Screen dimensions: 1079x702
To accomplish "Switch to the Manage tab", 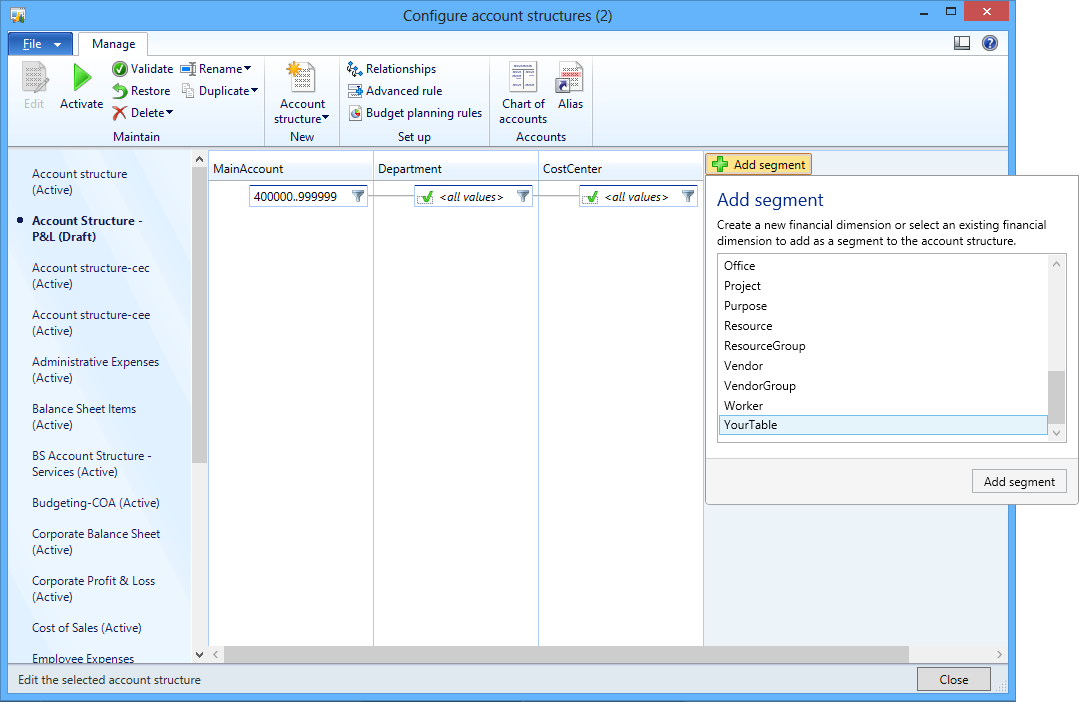I will click(114, 44).
